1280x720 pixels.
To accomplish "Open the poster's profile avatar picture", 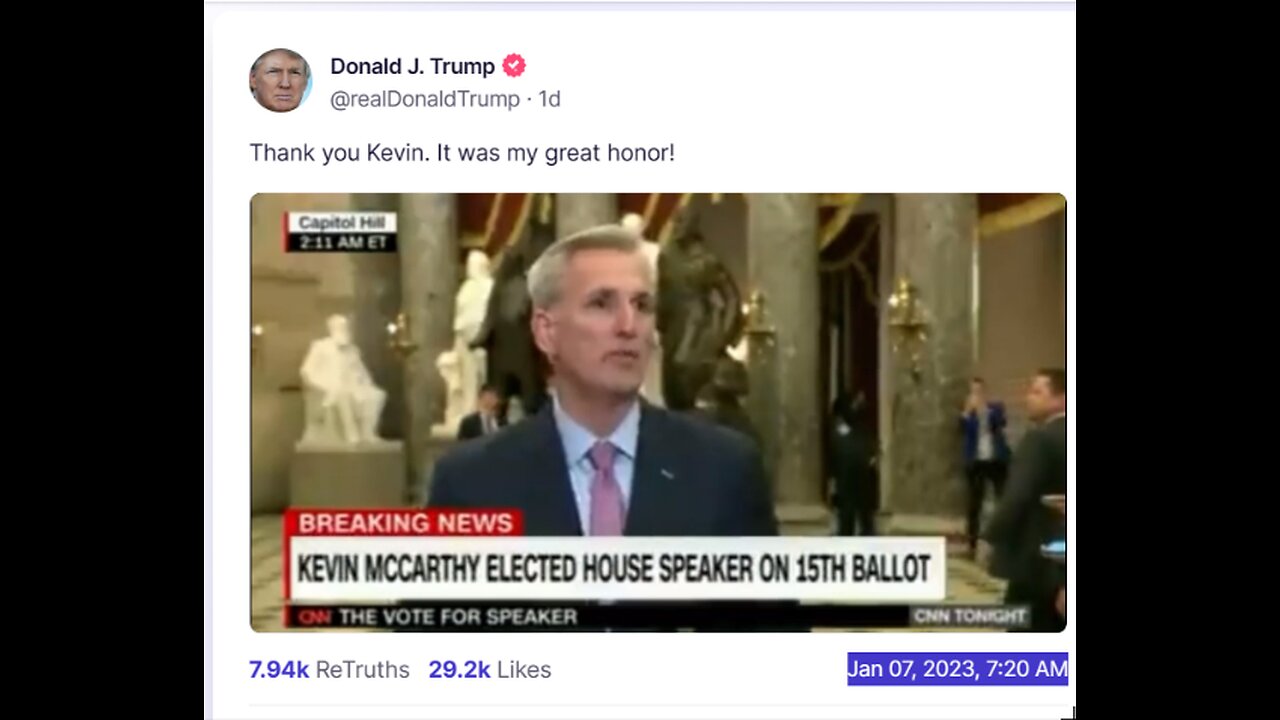I will click(x=281, y=80).
